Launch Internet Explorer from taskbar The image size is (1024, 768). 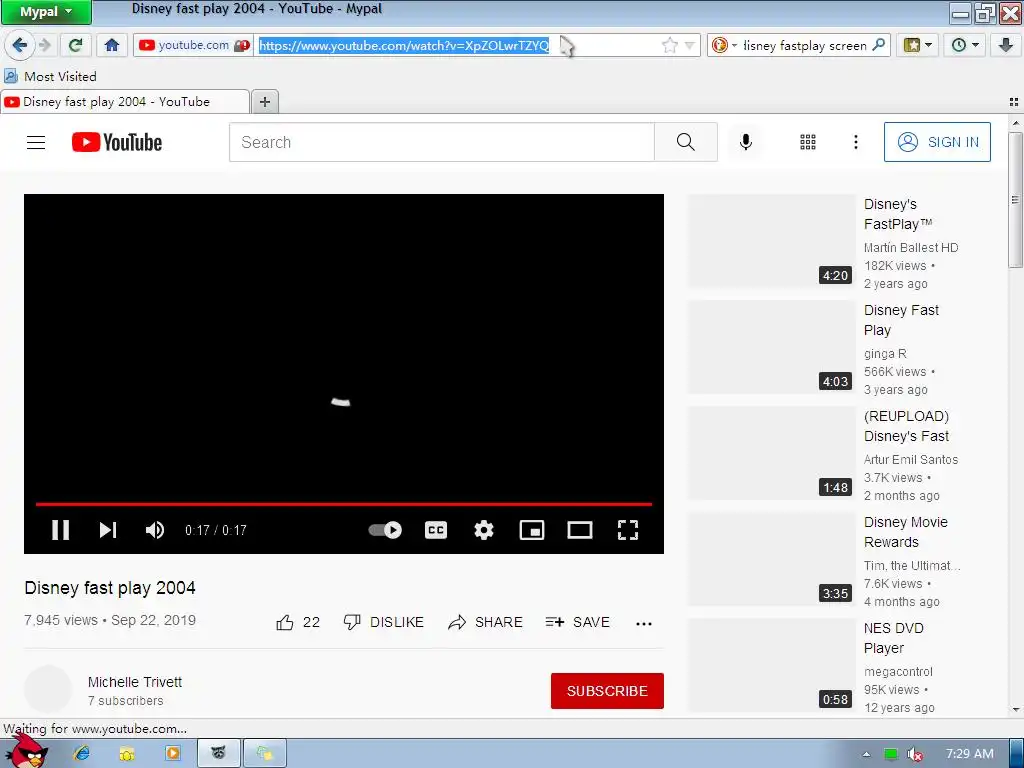pyautogui.click(x=82, y=754)
